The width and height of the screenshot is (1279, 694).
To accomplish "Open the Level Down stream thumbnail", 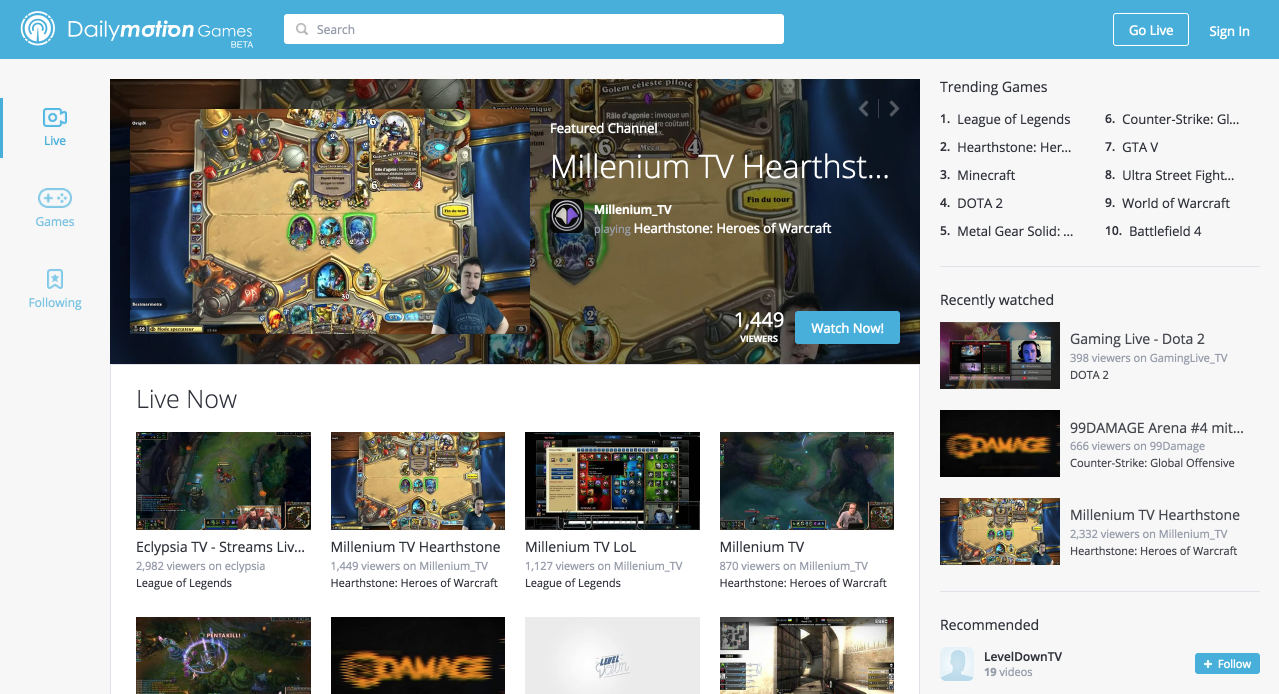I will tap(612, 655).
